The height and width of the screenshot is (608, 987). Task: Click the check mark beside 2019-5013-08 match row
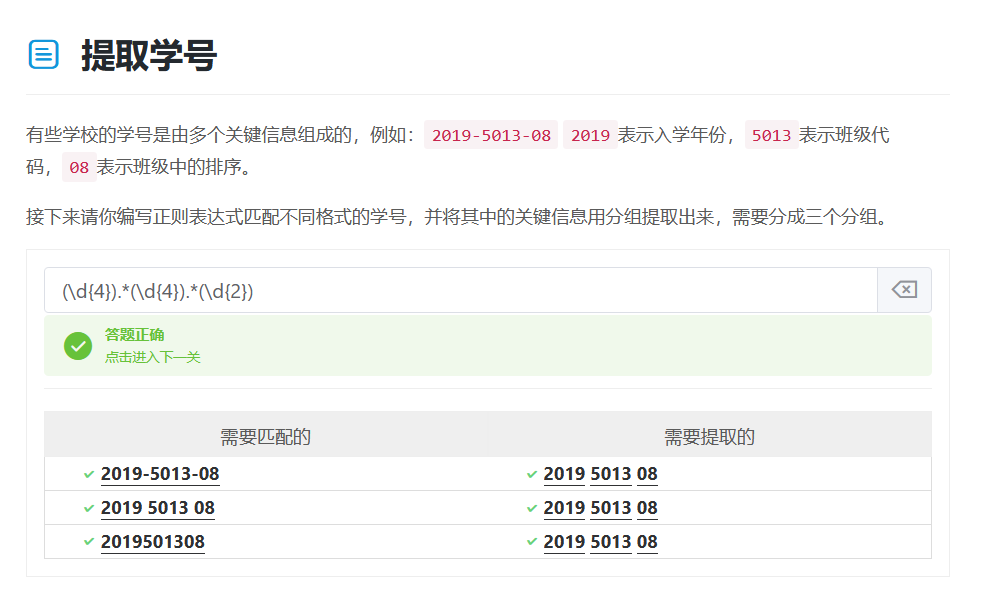(x=89, y=474)
